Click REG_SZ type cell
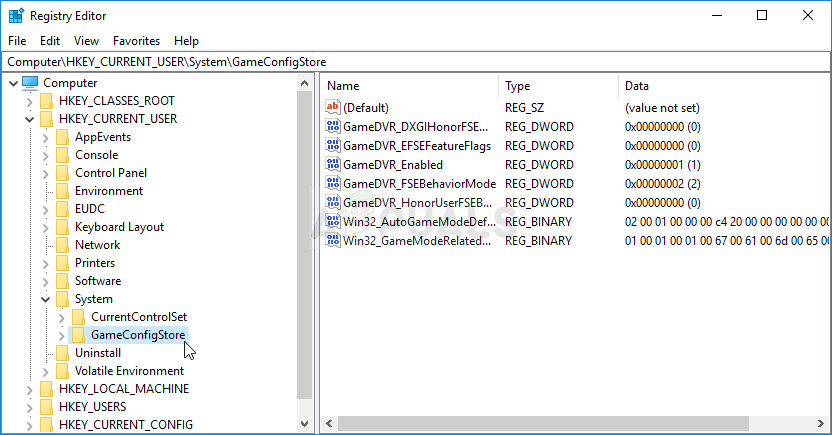This screenshot has width=832, height=435. pyautogui.click(x=524, y=108)
